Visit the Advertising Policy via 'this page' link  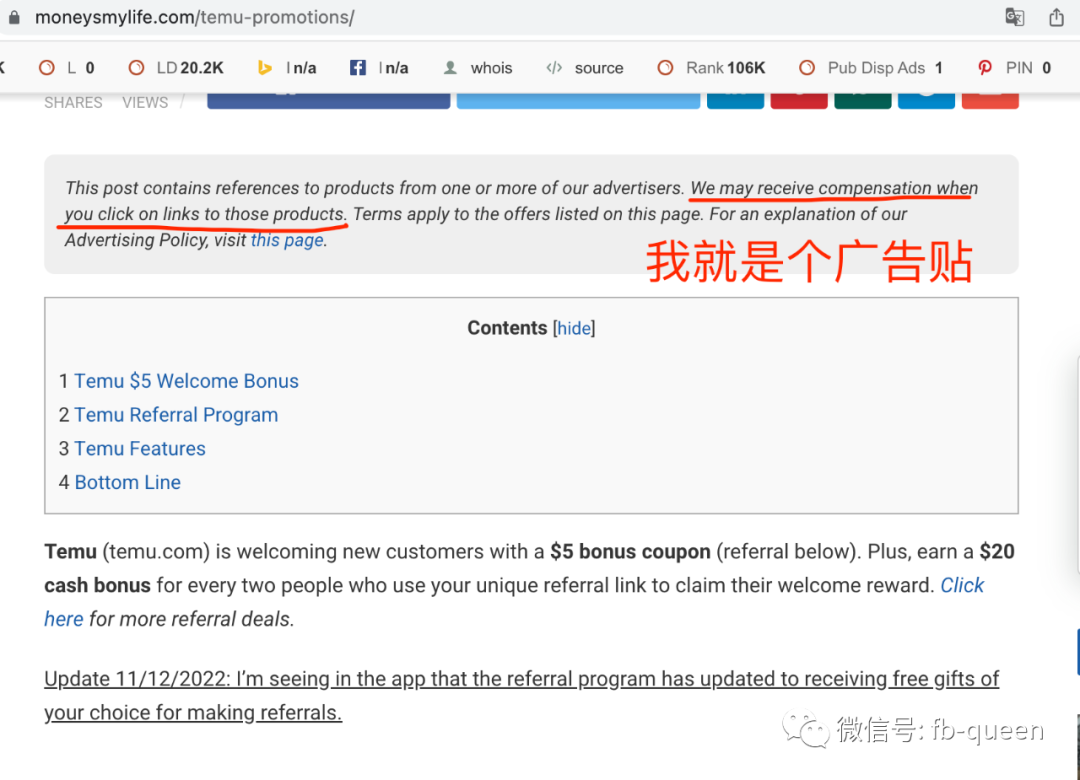[286, 240]
